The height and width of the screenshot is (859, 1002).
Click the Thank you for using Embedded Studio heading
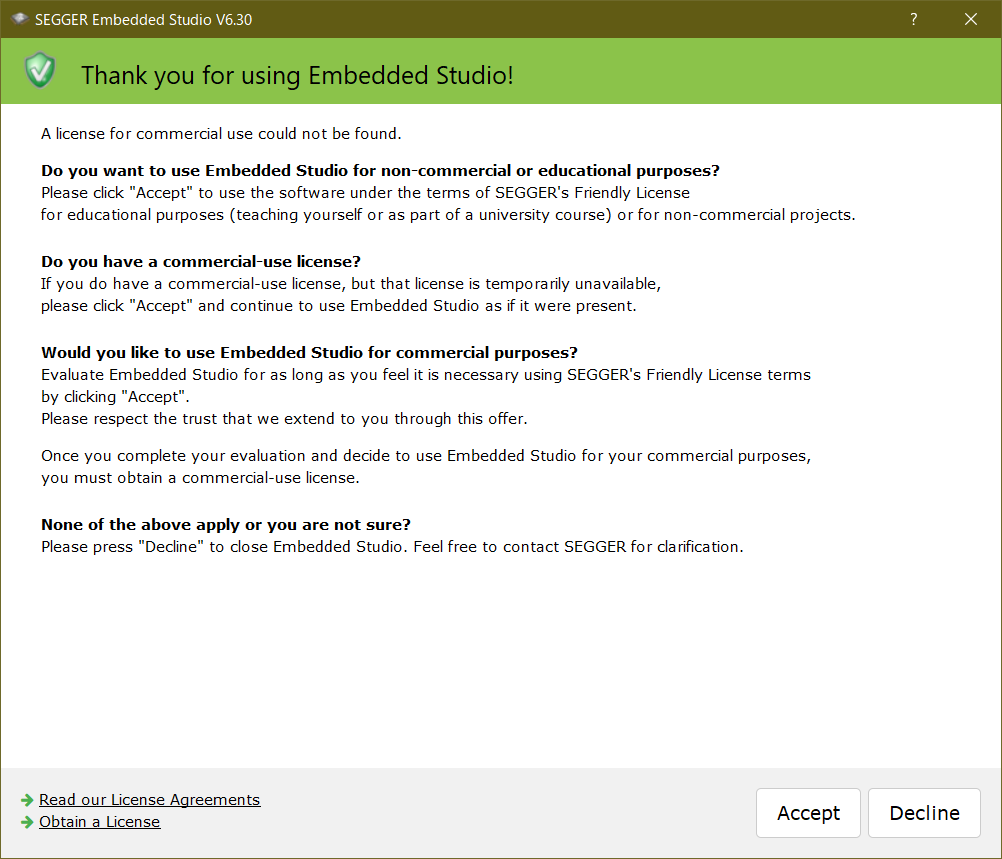(x=297, y=75)
